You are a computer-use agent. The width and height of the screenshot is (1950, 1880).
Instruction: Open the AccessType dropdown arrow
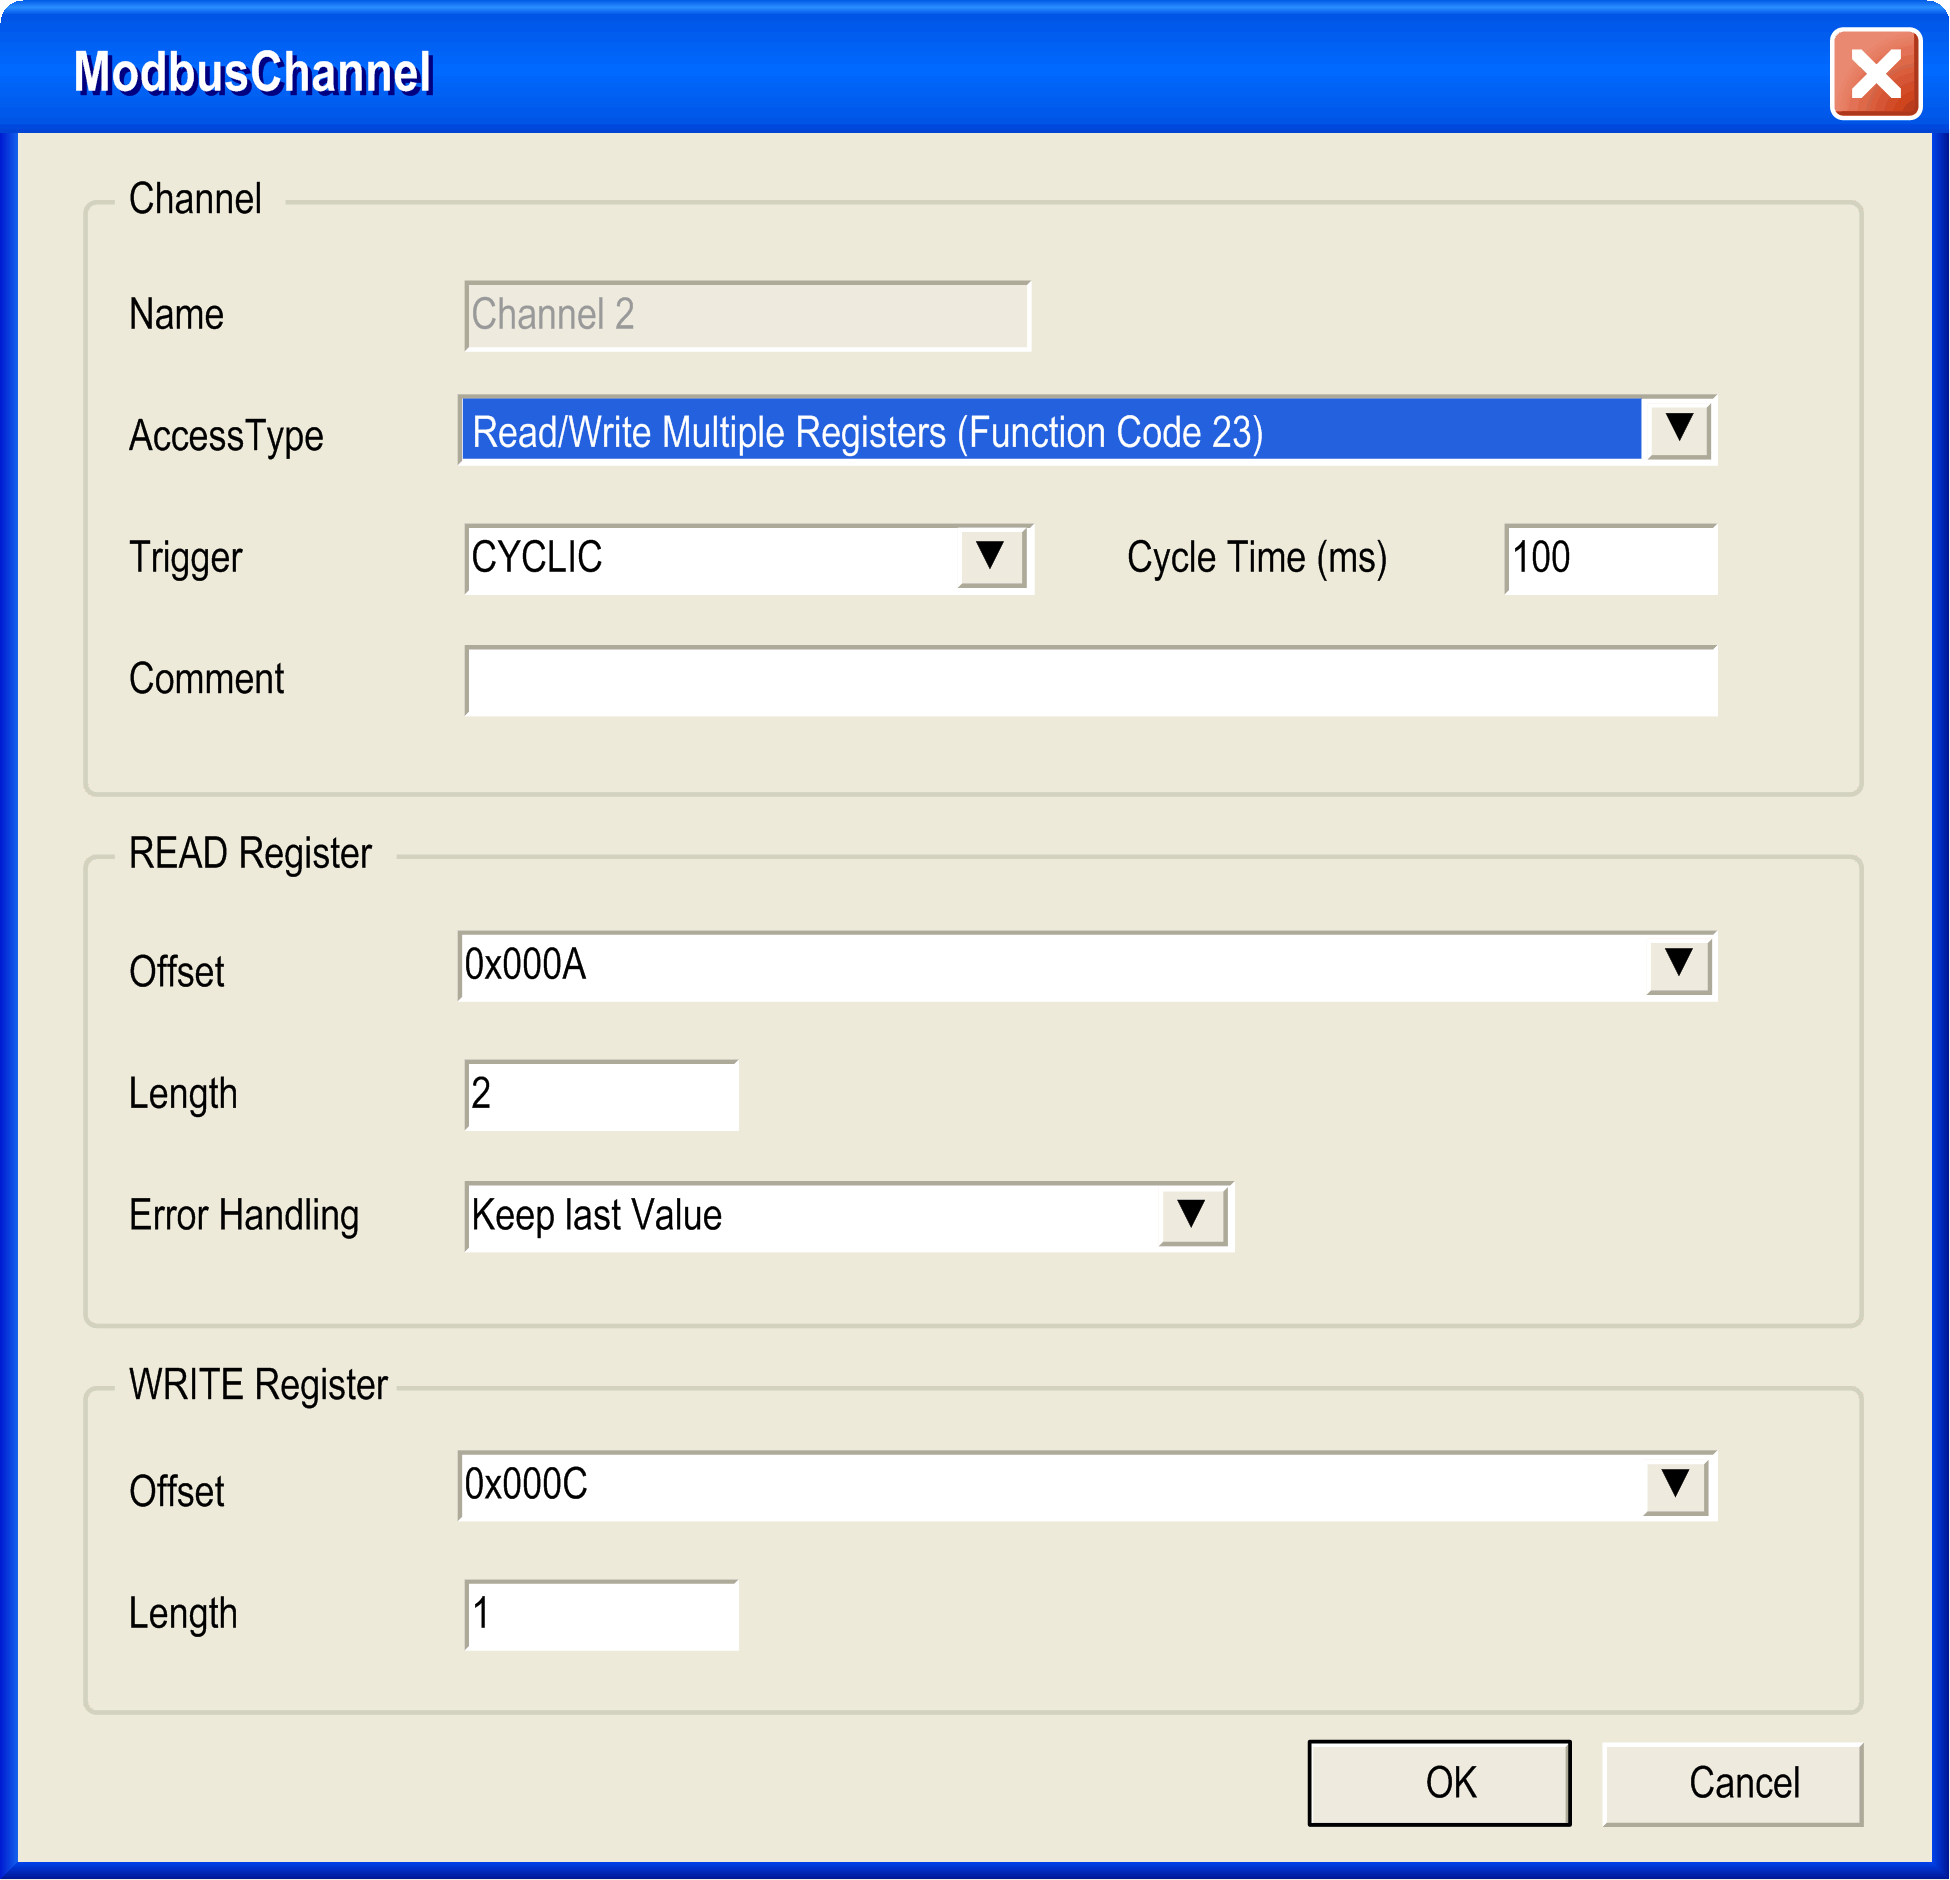[1679, 430]
